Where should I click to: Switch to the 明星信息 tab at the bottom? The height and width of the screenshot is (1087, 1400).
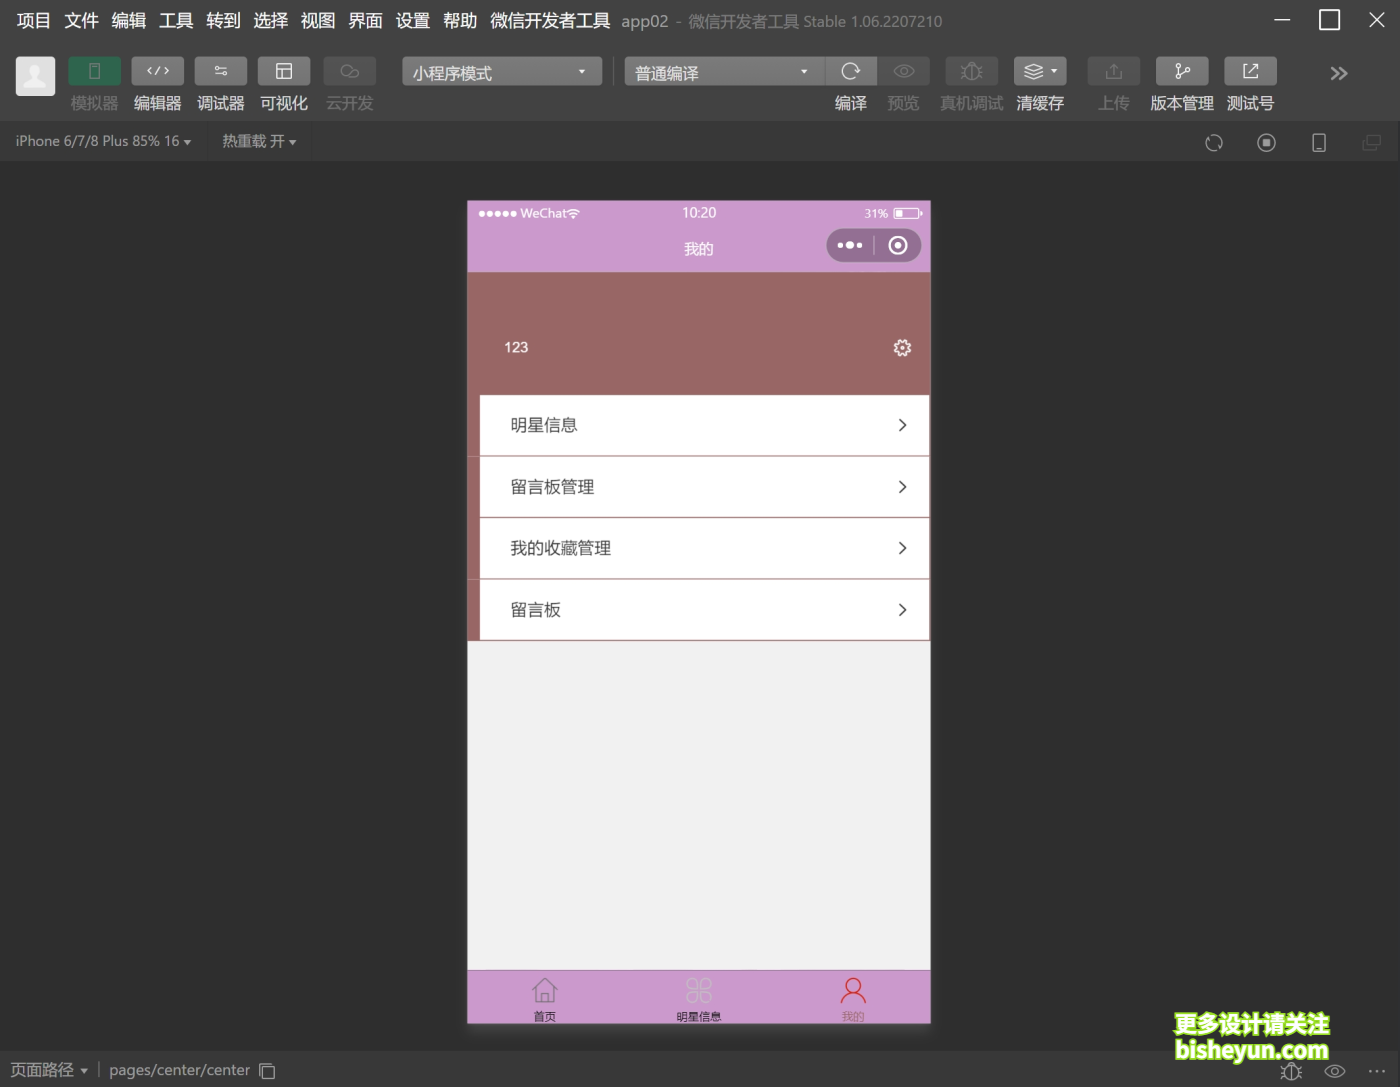coord(699,997)
